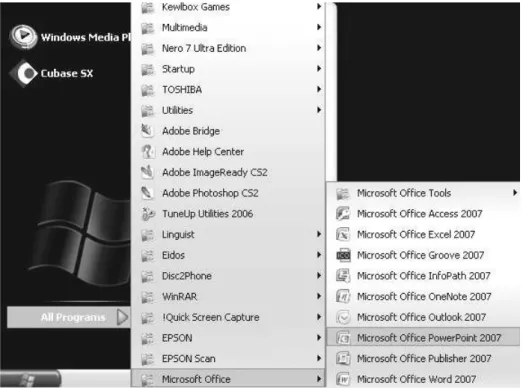This screenshot has height=389, width=523.
Task: Click the Multimedia folder icon
Action: click(148, 28)
